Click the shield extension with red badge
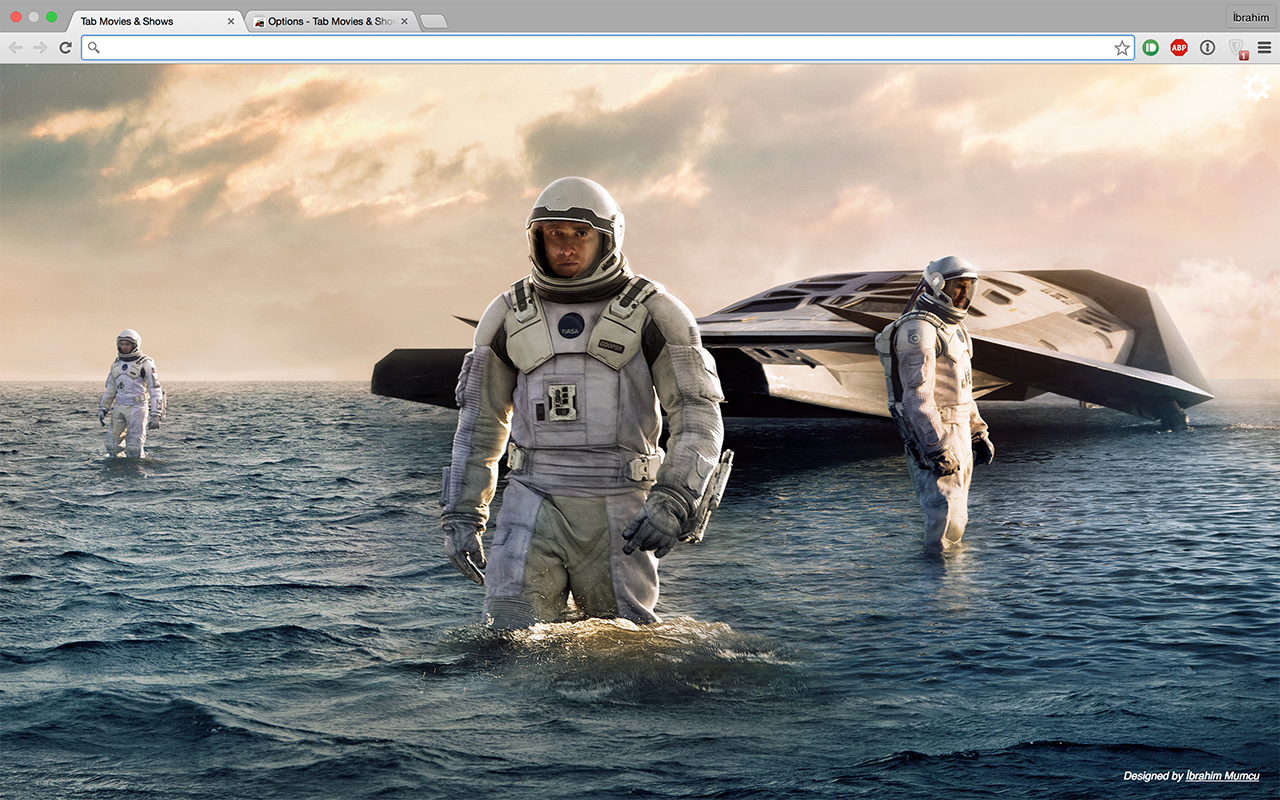 (1237, 49)
